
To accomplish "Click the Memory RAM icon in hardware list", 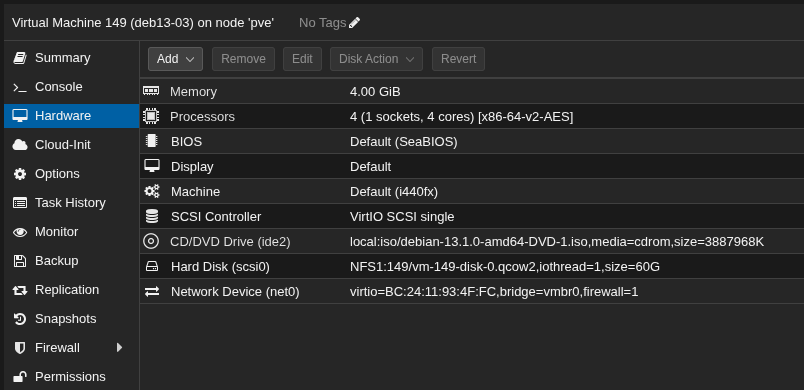I will click(151, 91).
